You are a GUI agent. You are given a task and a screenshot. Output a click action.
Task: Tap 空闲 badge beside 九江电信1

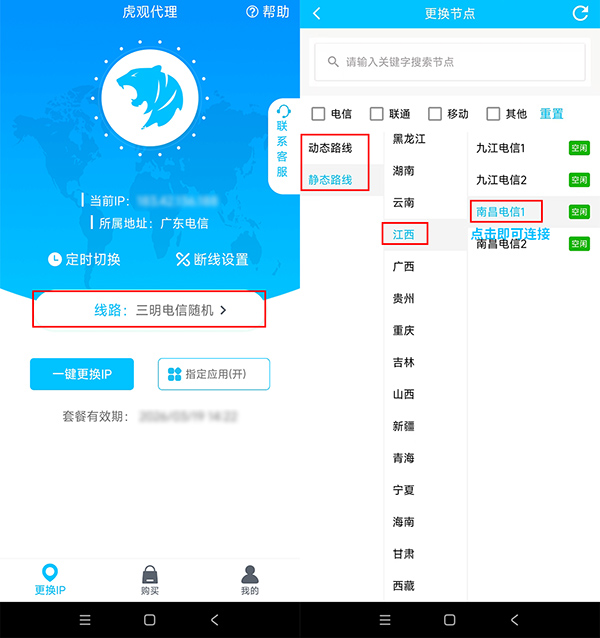coord(579,148)
